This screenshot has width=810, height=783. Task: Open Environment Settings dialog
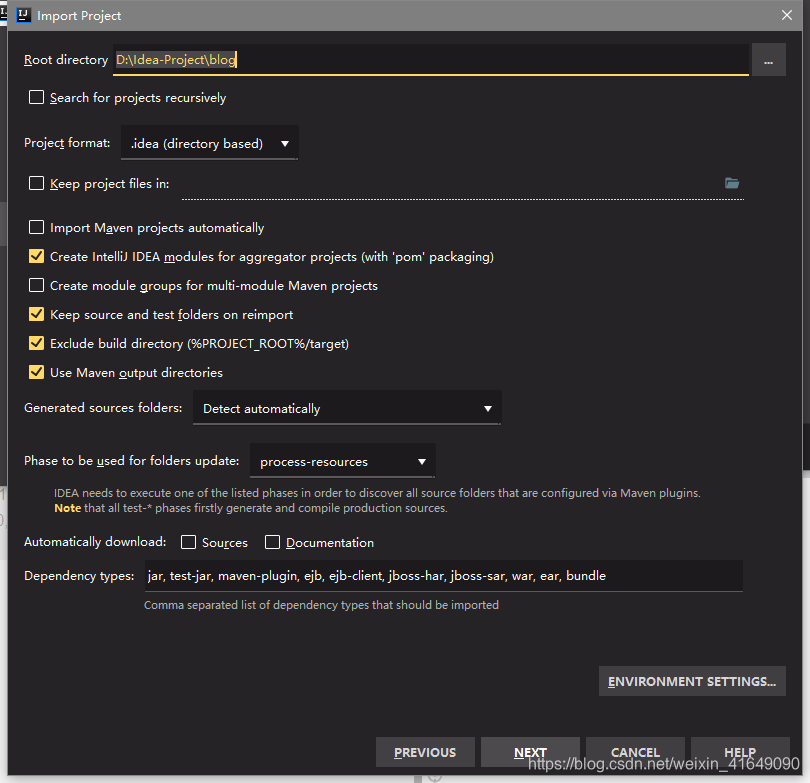(692, 681)
